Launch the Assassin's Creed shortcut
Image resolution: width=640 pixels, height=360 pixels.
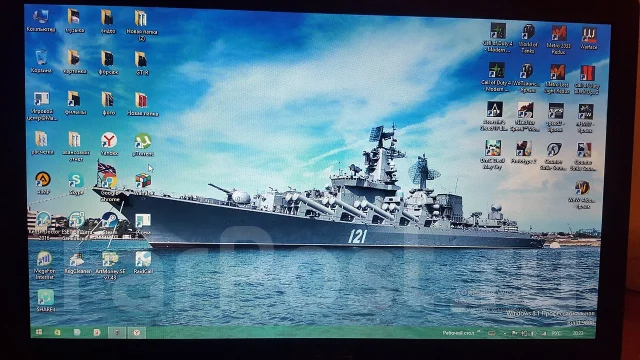494,116
